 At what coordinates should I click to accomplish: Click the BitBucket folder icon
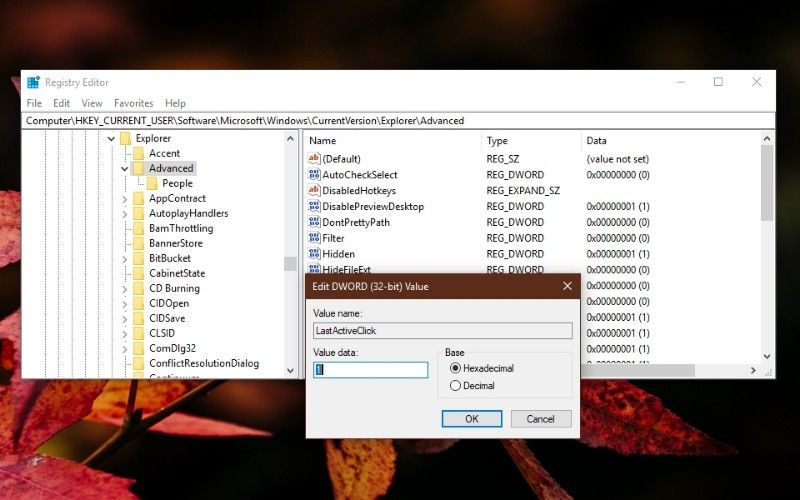tap(139, 258)
